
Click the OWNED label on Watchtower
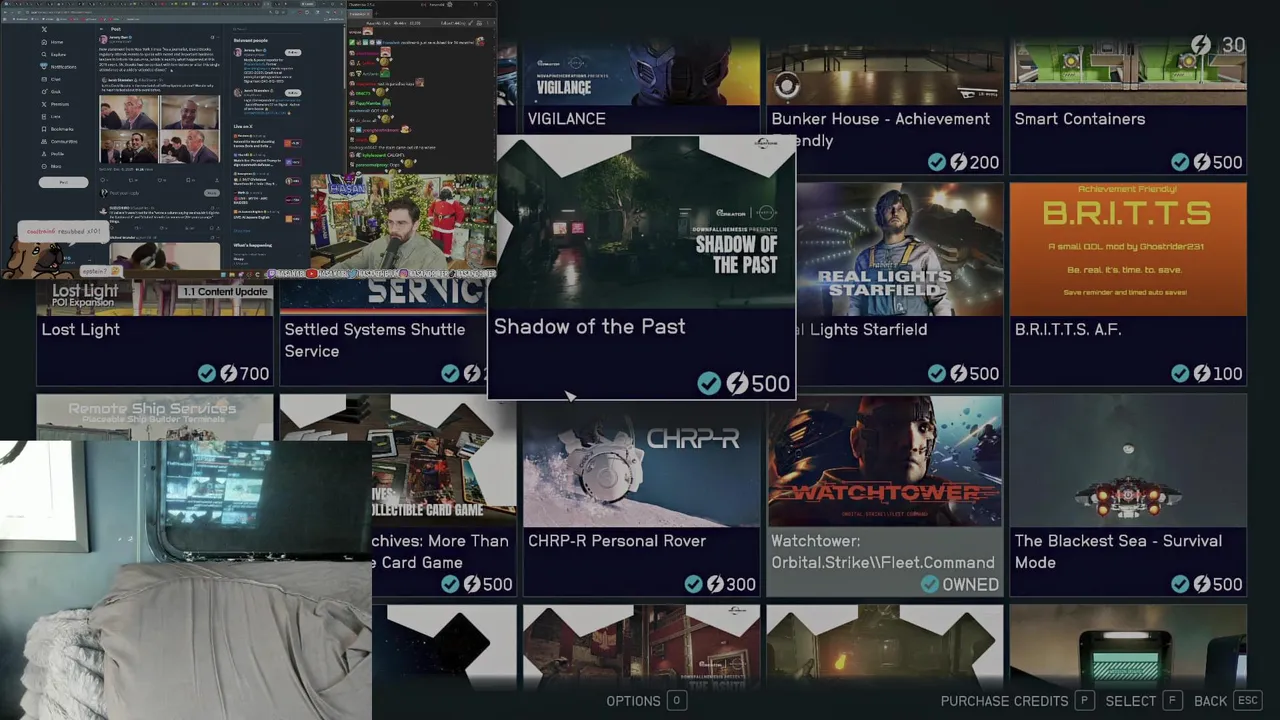coord(970,585)
